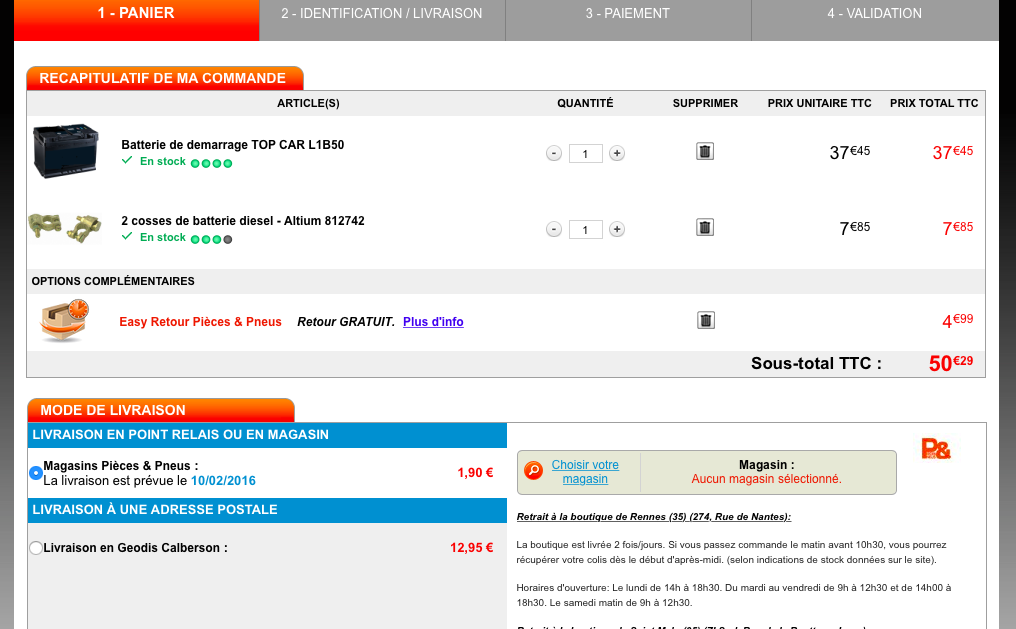Screen dimensions: 1016x629
Task: Click the 12,95 € Geodis delivery price
Action: (x=472, y=548)
